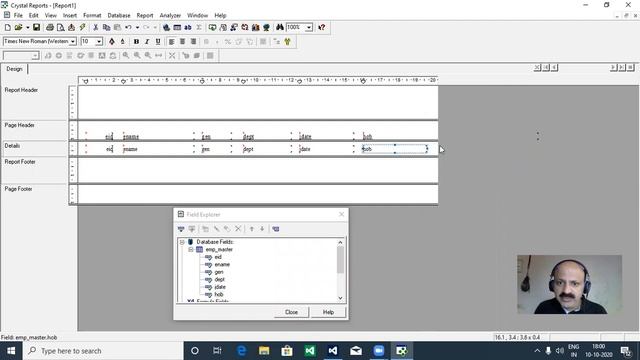Click the Field Explorer scrollbar down arrow

pos(340,298)
